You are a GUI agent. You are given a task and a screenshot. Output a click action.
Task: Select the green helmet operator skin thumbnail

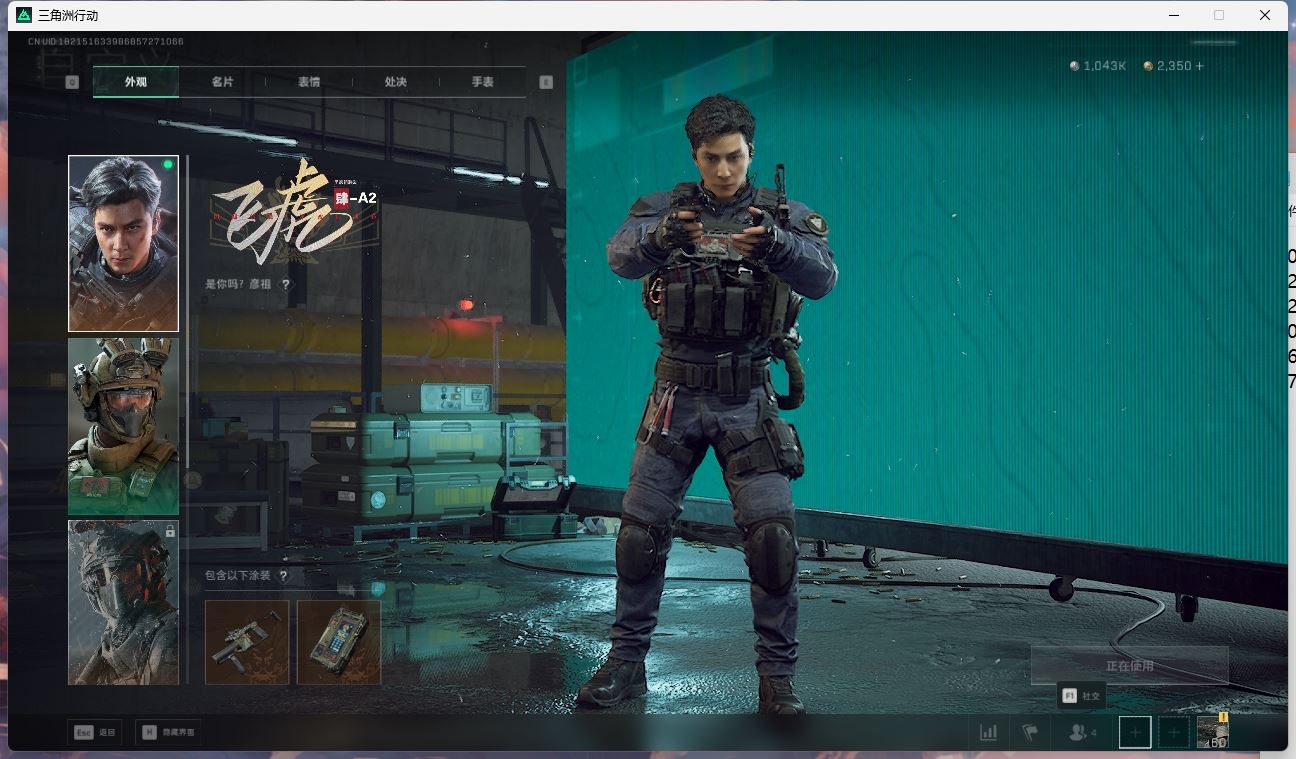[x=123, y=426]
